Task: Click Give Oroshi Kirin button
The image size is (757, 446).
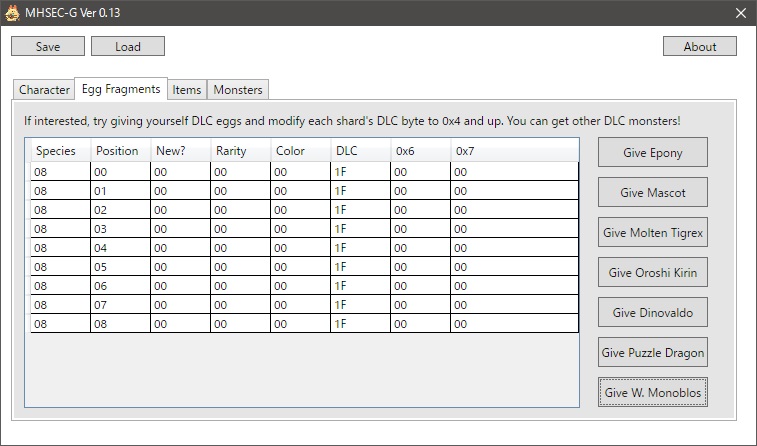Action: pos(653,273)
